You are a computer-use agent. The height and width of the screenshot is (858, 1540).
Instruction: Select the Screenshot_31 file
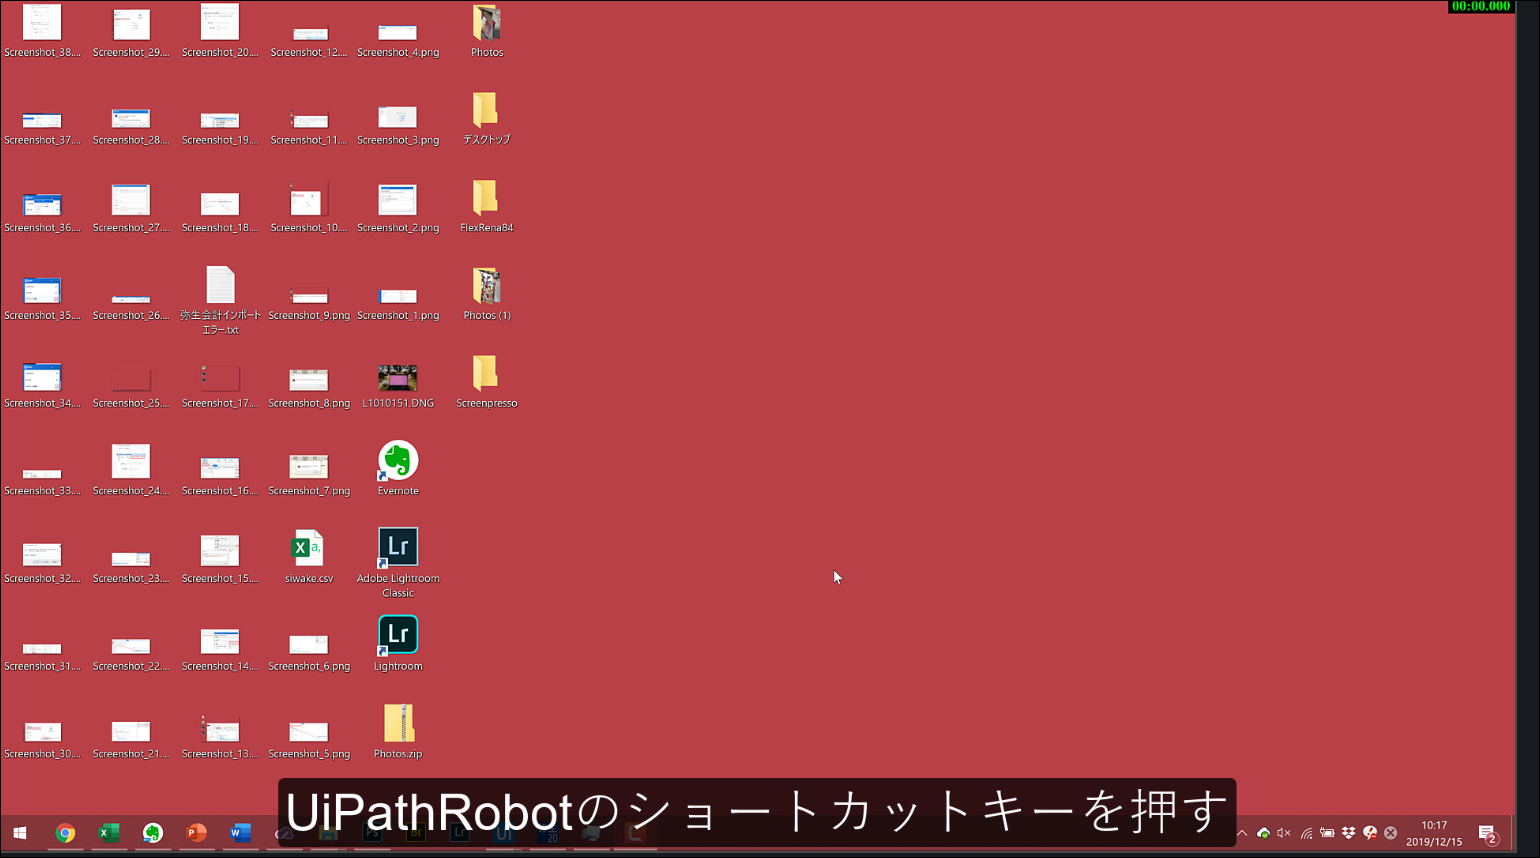[42, 657]
